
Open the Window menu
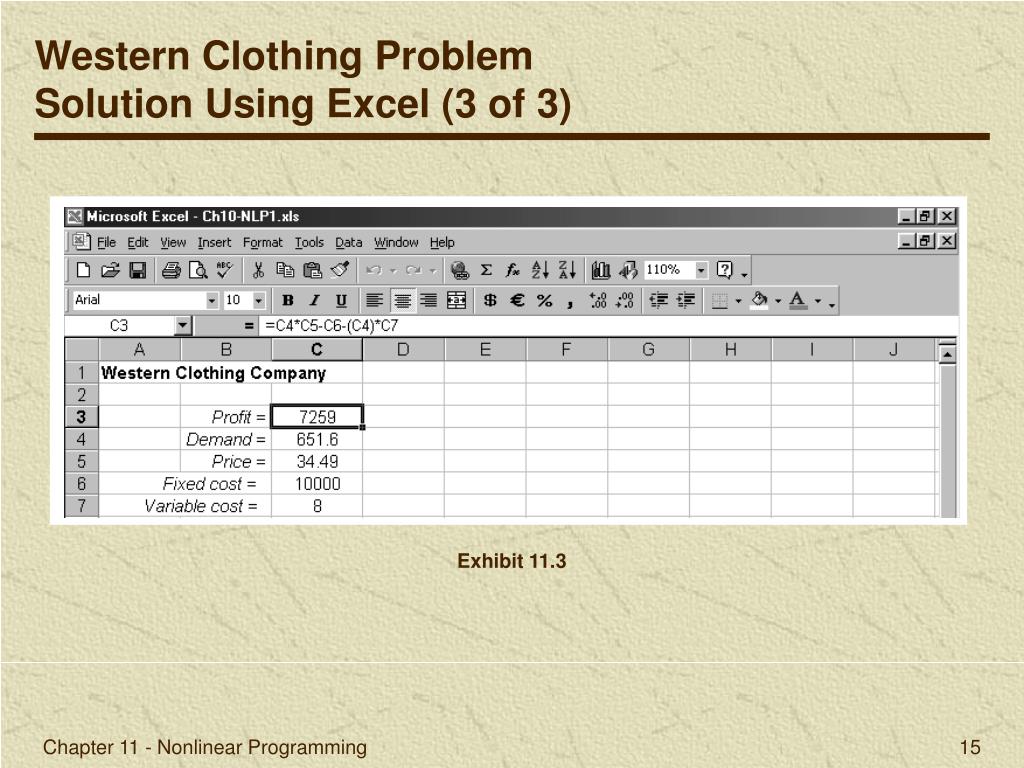pyautogui.click(x=396, y=242)
